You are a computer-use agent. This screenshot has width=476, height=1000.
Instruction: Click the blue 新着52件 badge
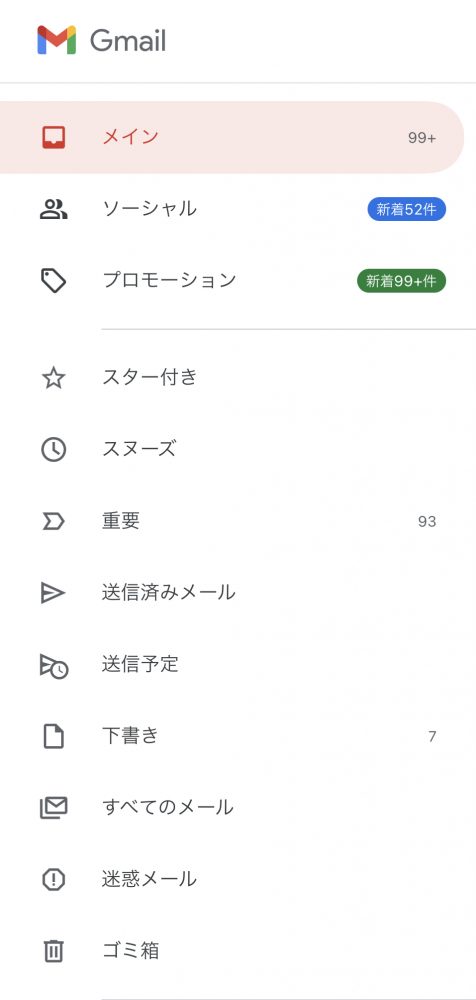406,209
